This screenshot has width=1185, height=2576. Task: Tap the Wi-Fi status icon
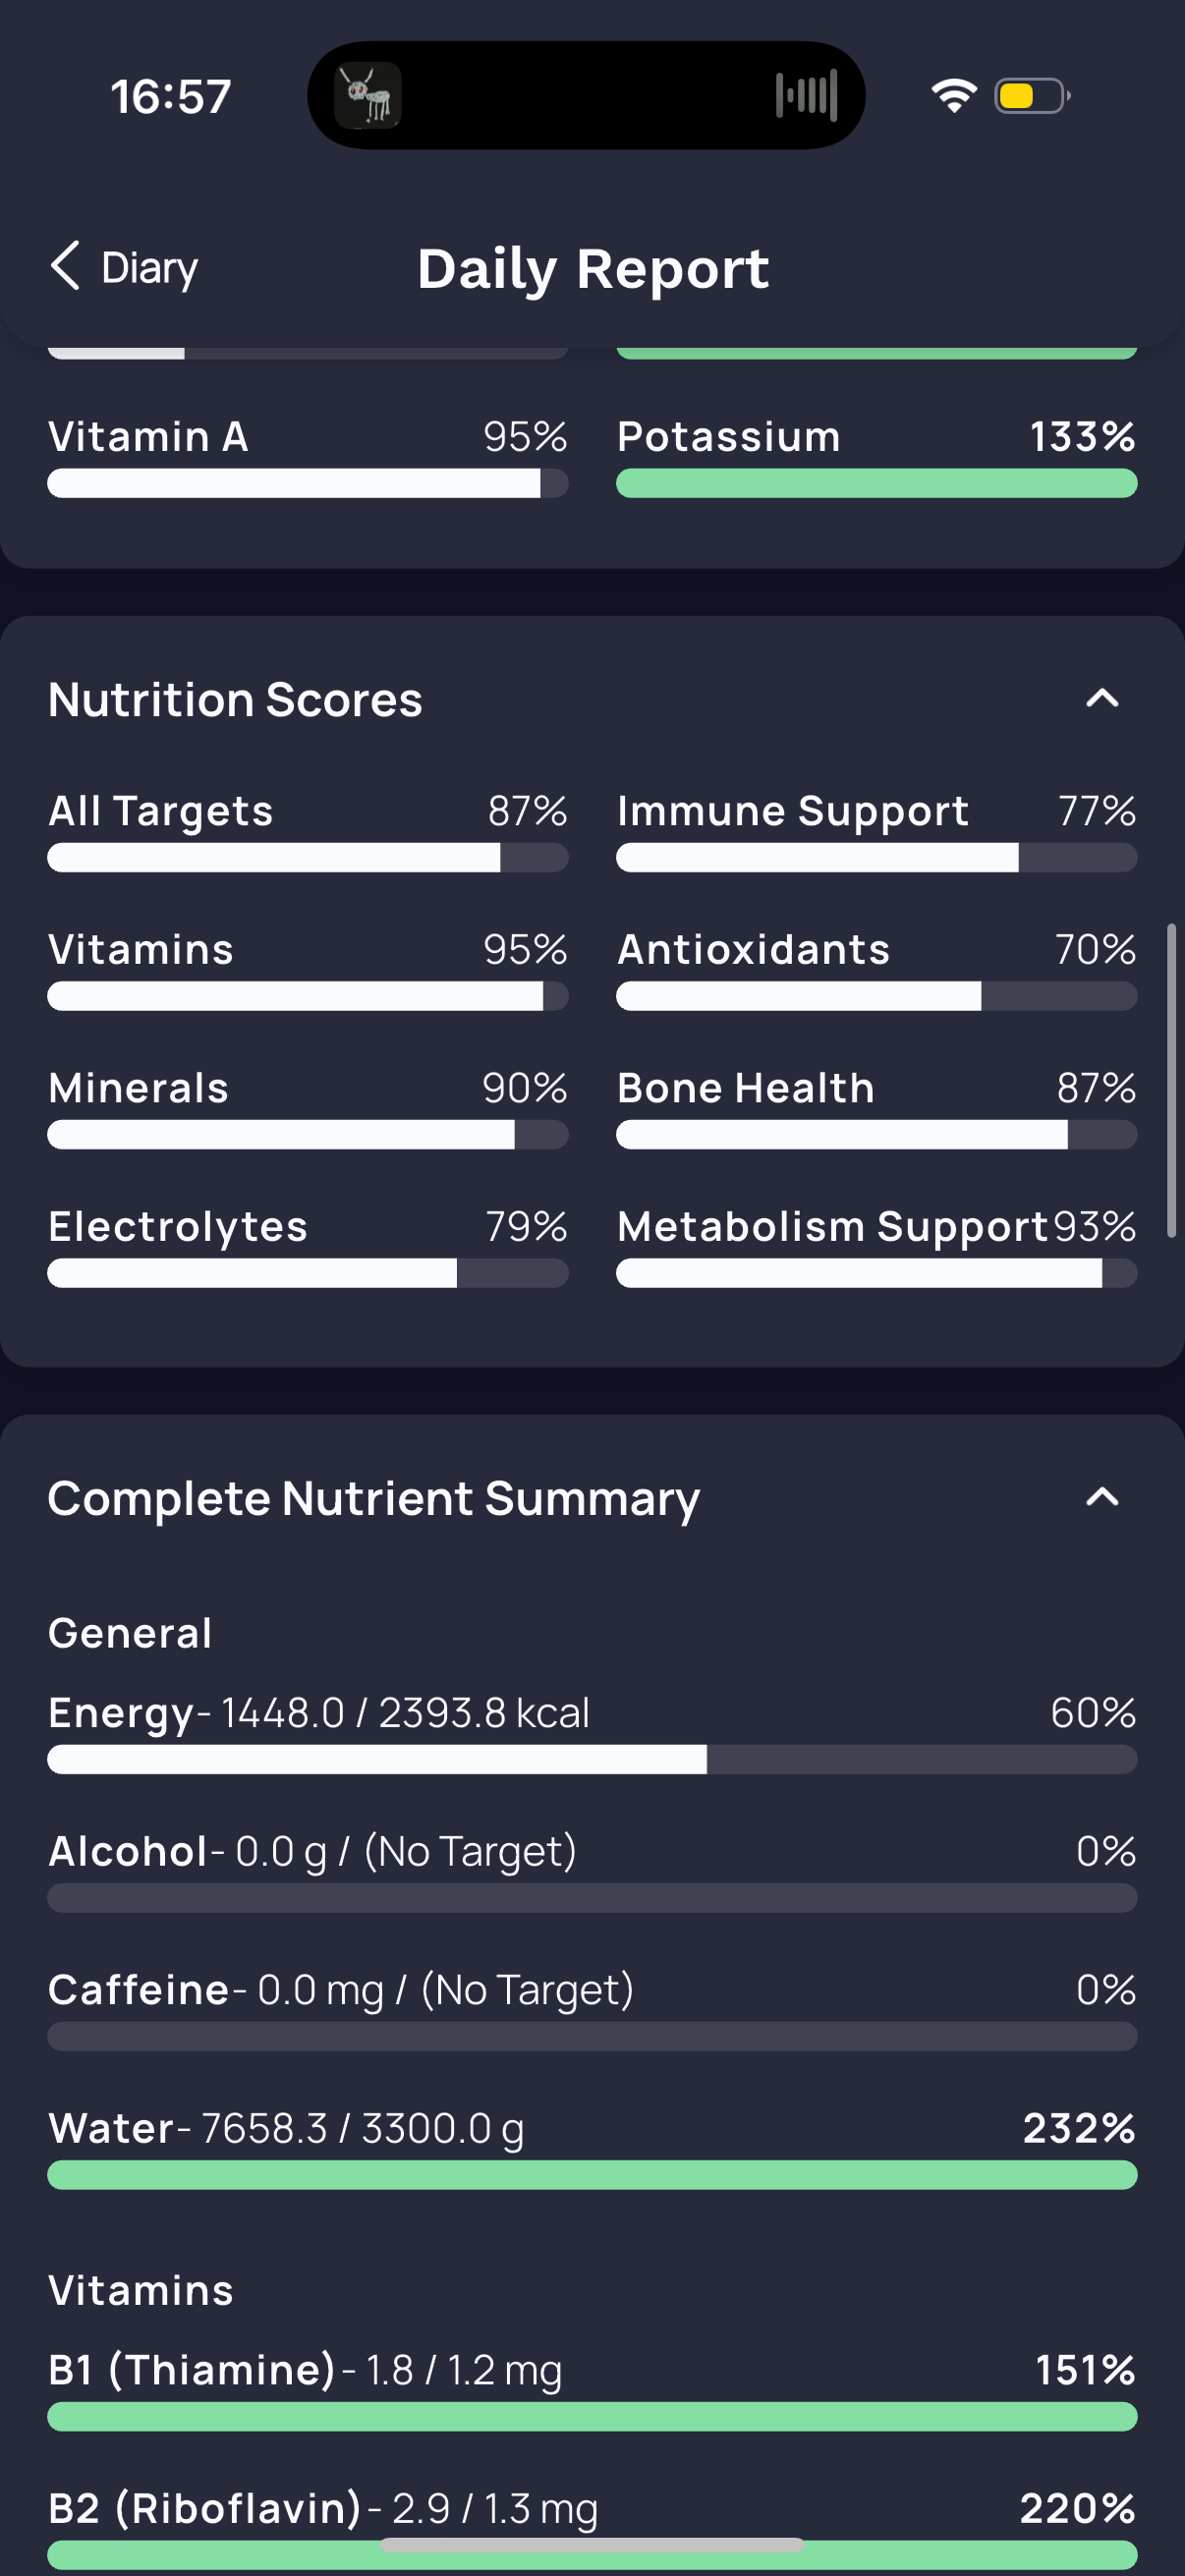coord(954,96)
